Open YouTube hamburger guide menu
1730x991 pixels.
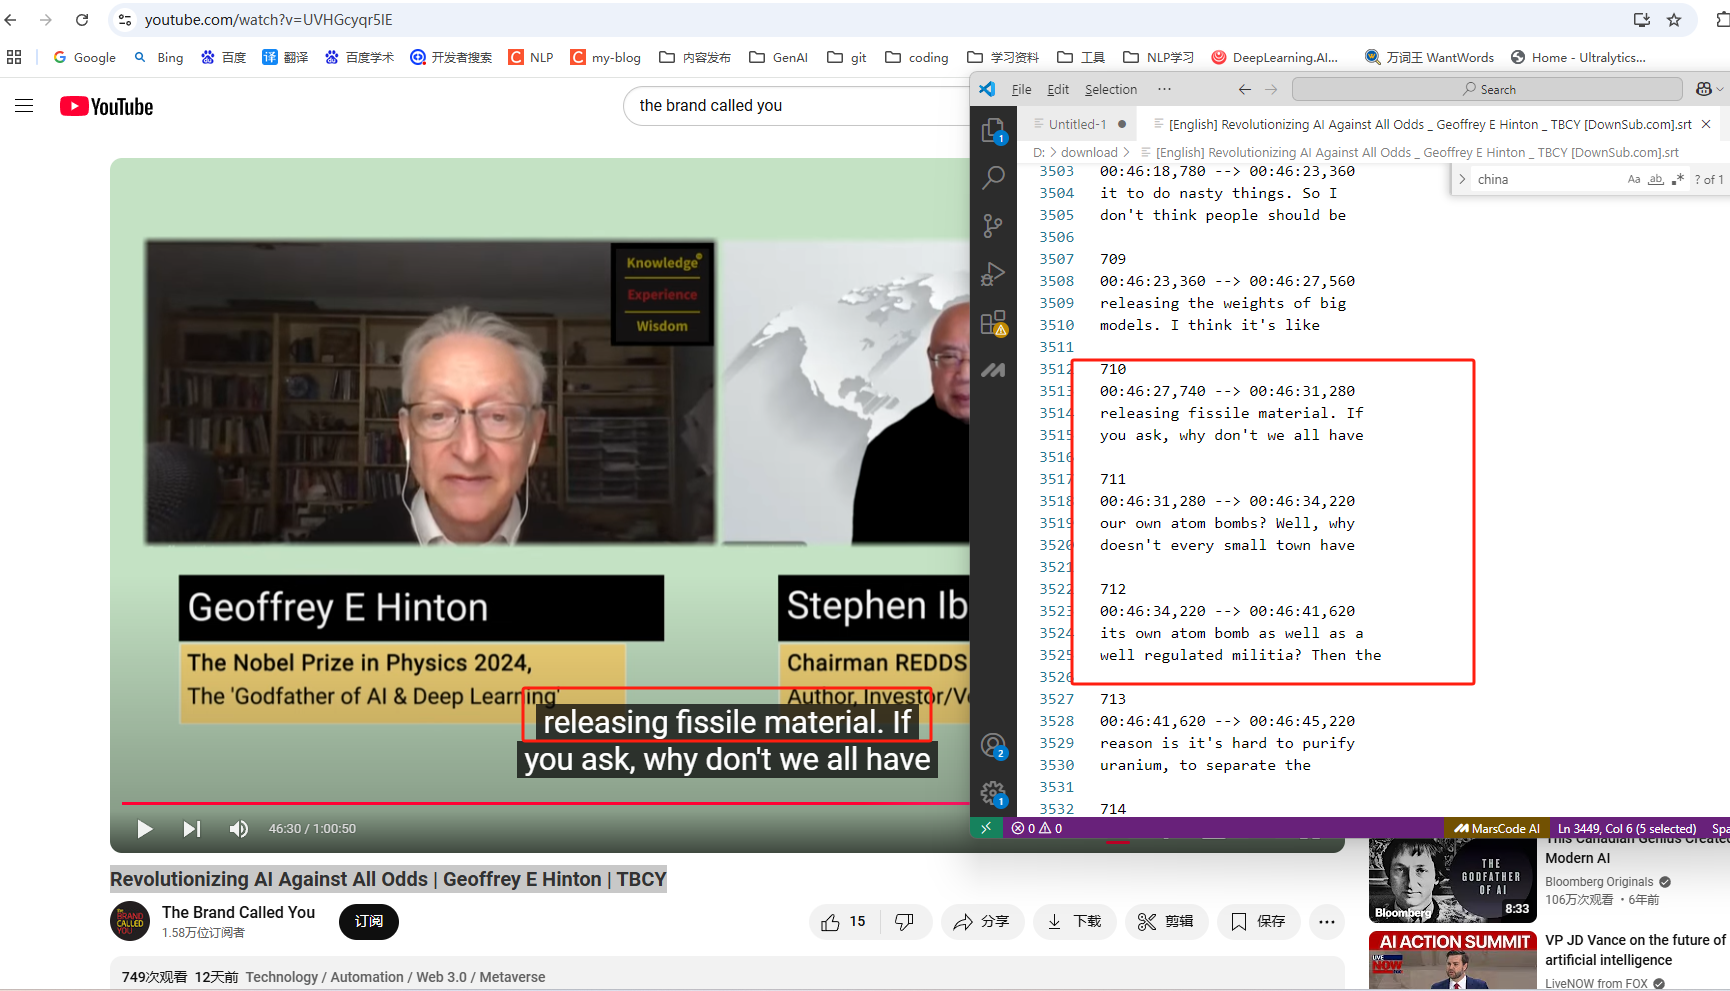coord(24,106)
